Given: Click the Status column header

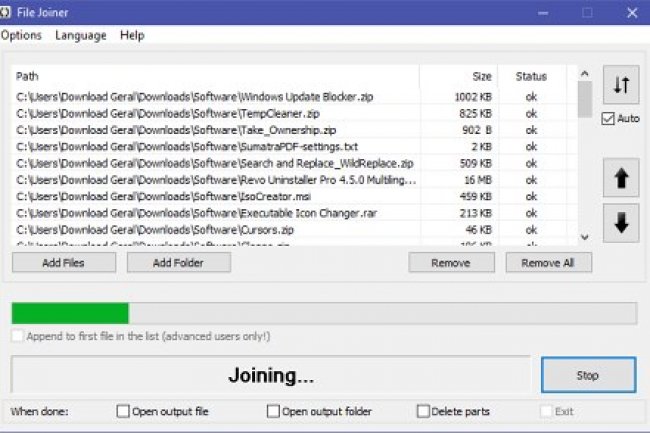Looking at the screenshot, I should click(531, 76).
